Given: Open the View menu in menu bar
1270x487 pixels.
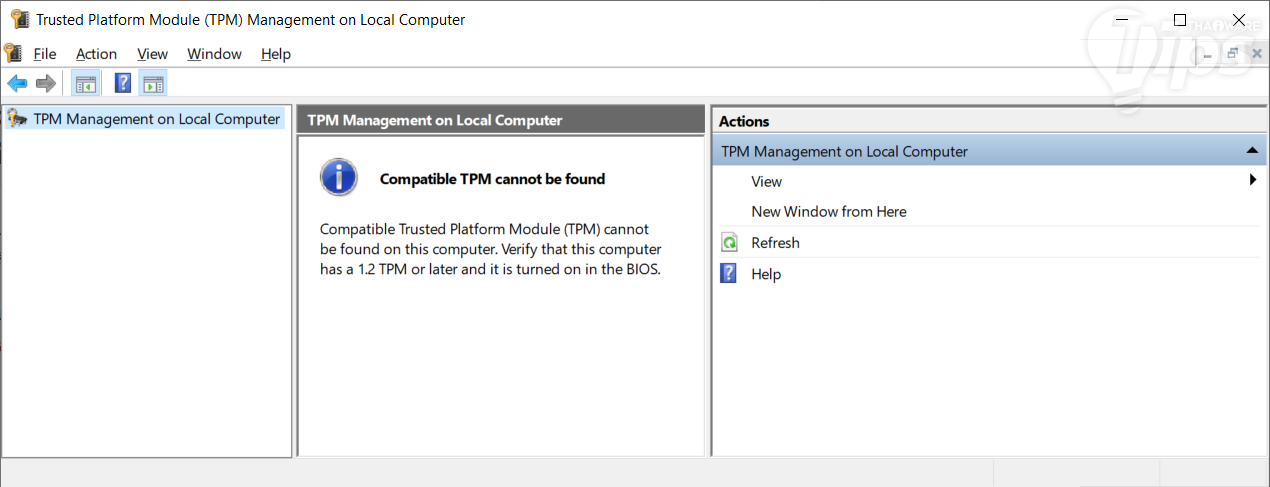Looking at the screenshot, I should point(152,54).
